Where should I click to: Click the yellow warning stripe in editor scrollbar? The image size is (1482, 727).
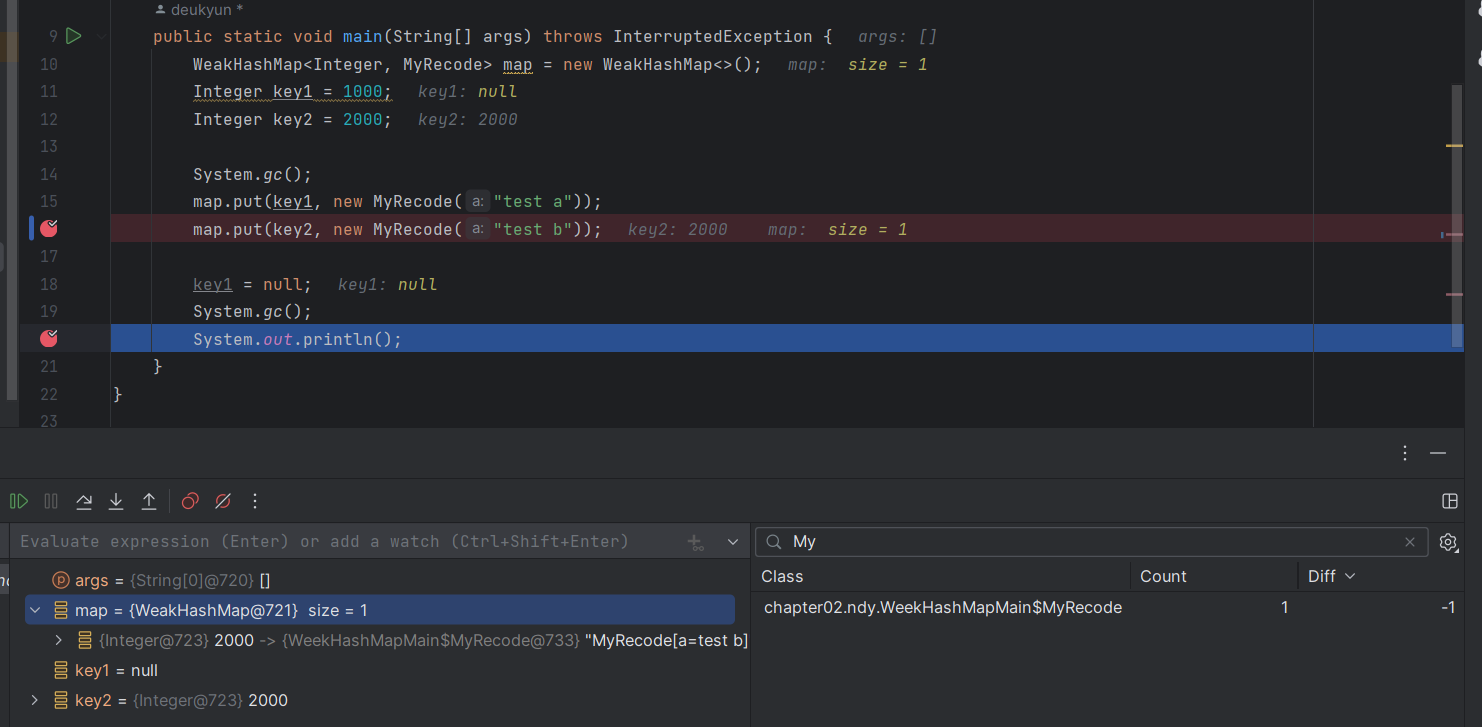(1454, 146)
